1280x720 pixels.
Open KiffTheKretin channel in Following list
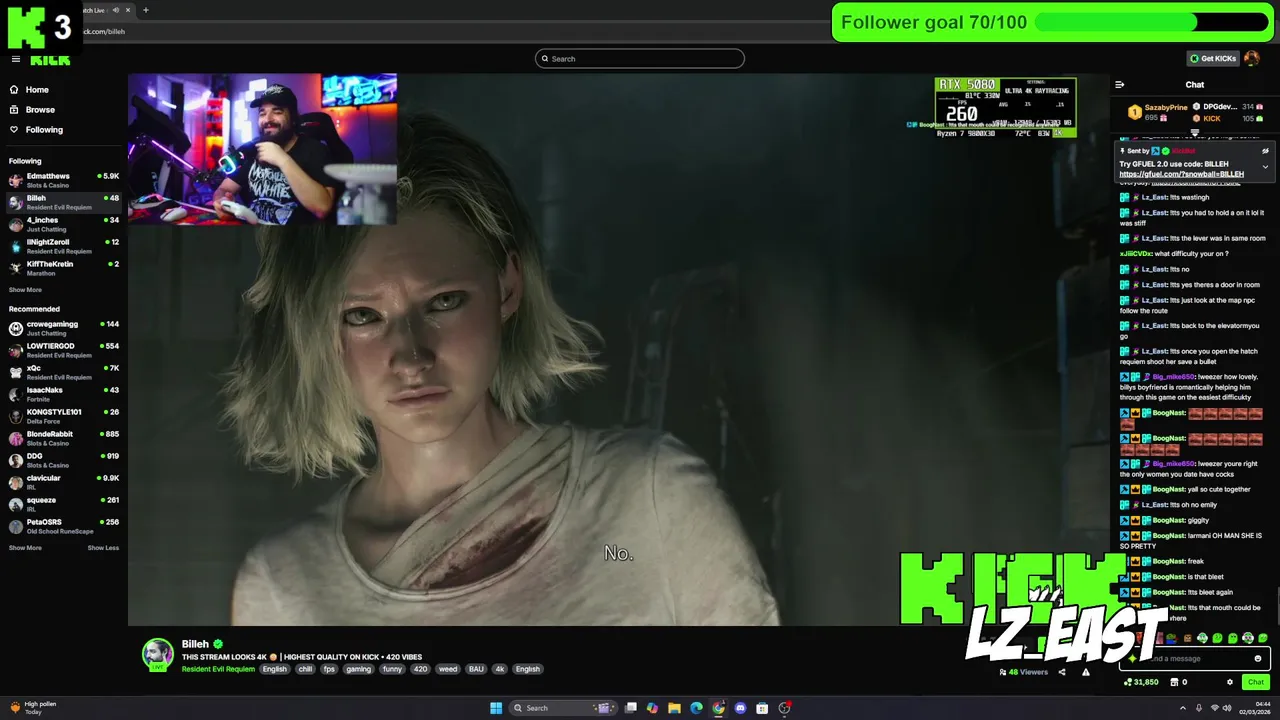click(63, 268)
